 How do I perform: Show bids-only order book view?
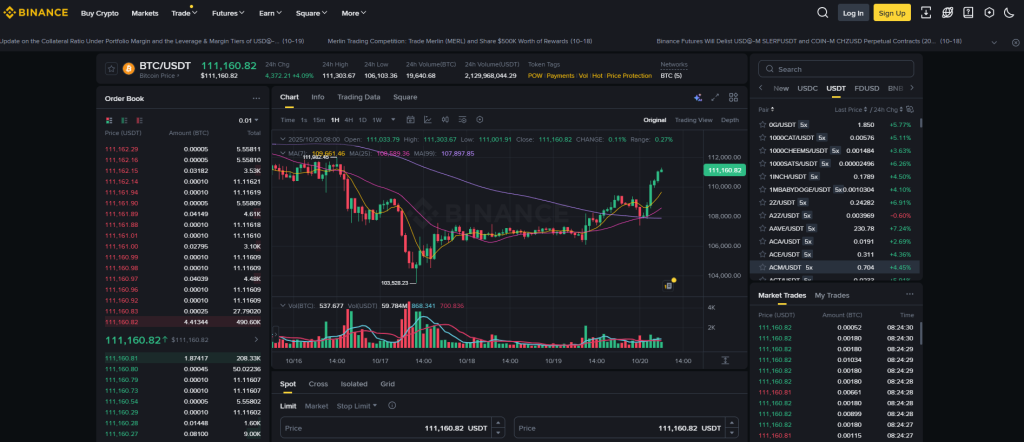[x=123, y=120]
